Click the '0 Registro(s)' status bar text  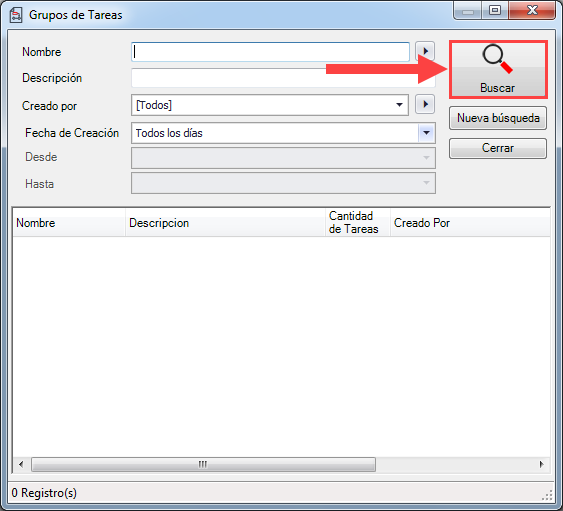(44, 493)
